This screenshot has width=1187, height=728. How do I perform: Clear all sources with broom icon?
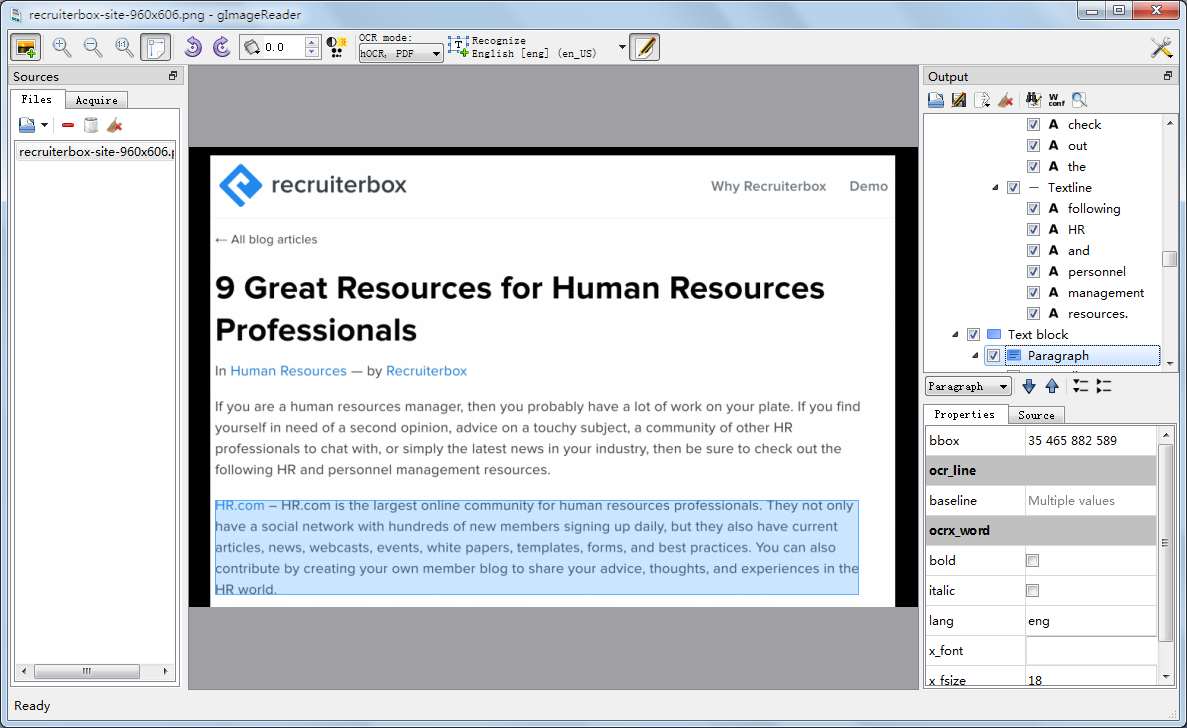(114, 125)
